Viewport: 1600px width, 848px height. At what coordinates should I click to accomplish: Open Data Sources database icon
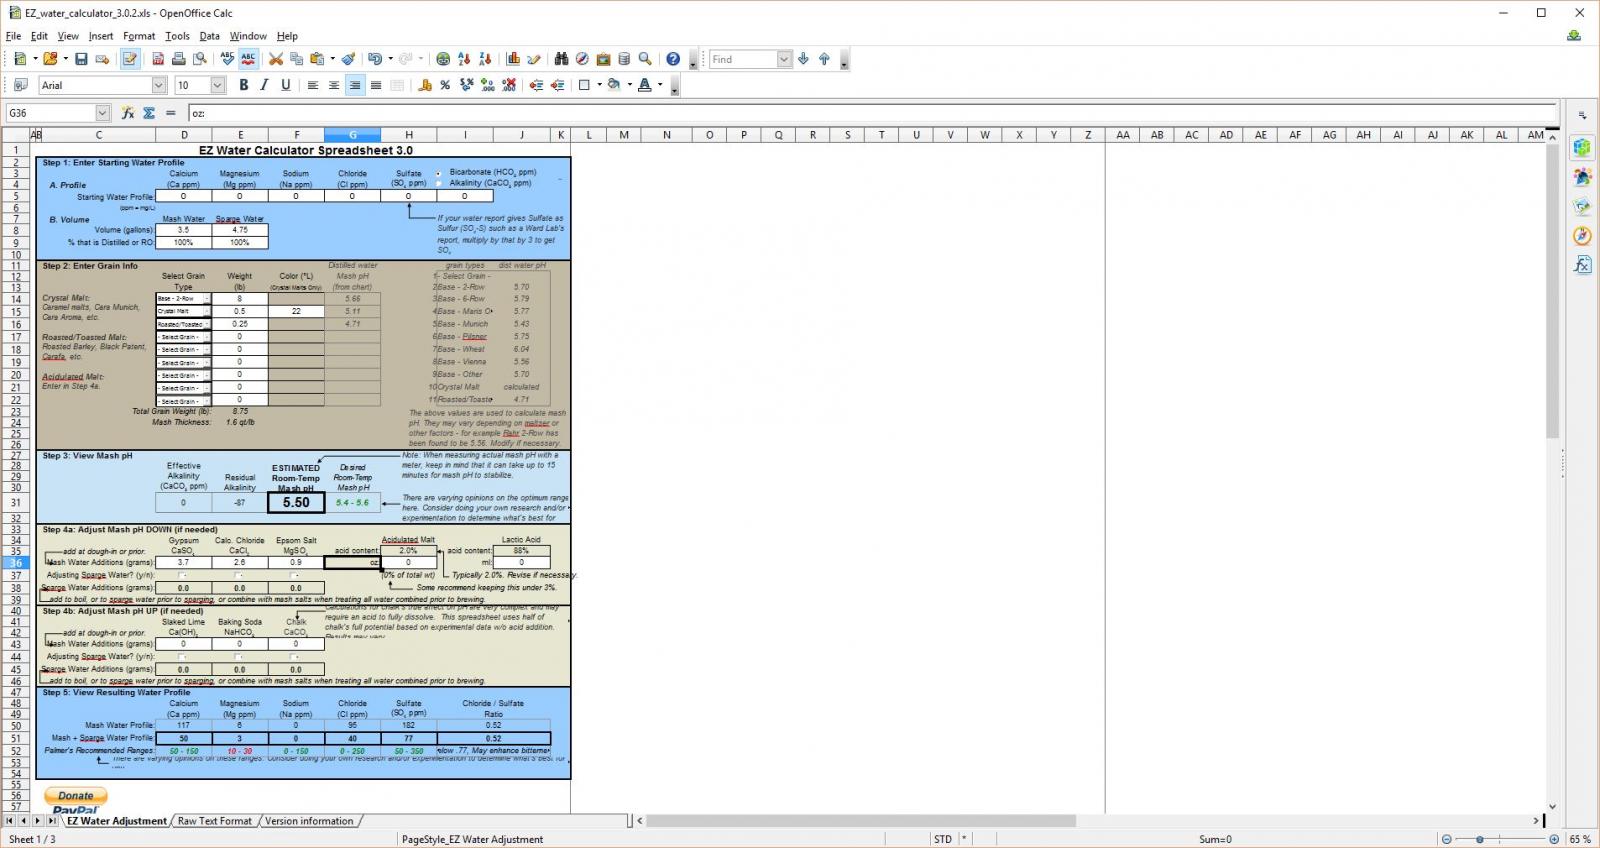tap(624, 60)
